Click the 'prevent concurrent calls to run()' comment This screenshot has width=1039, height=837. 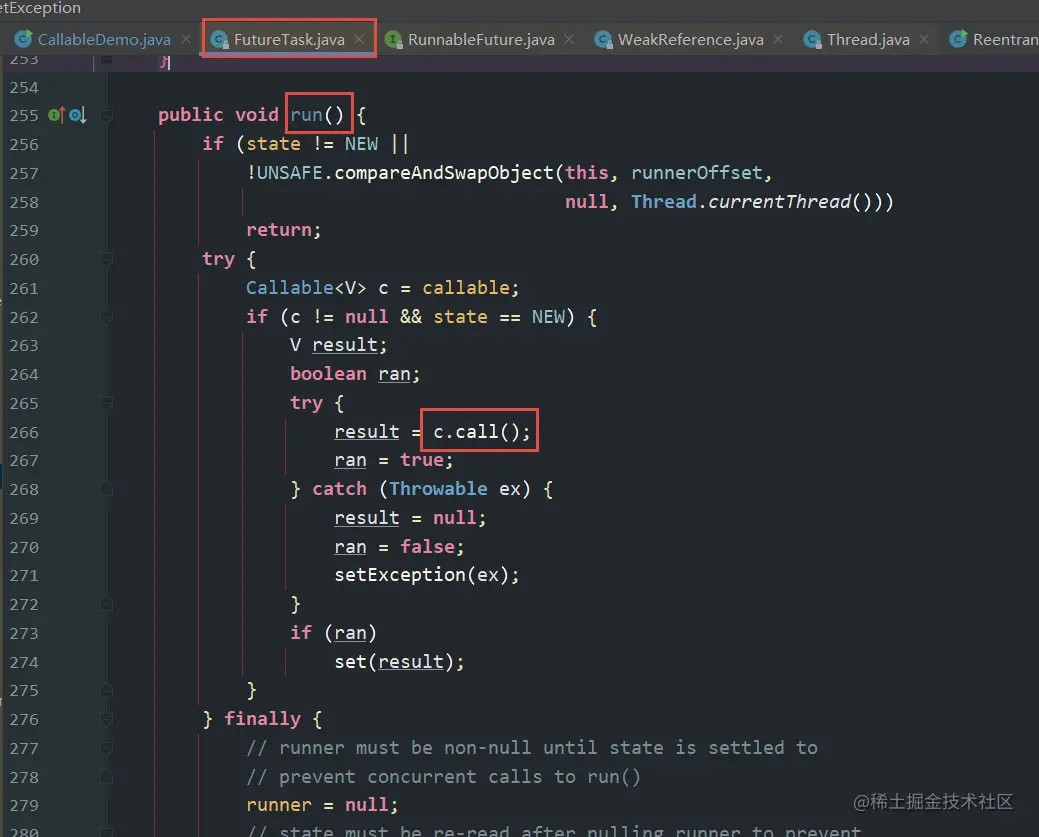(443, 777)
